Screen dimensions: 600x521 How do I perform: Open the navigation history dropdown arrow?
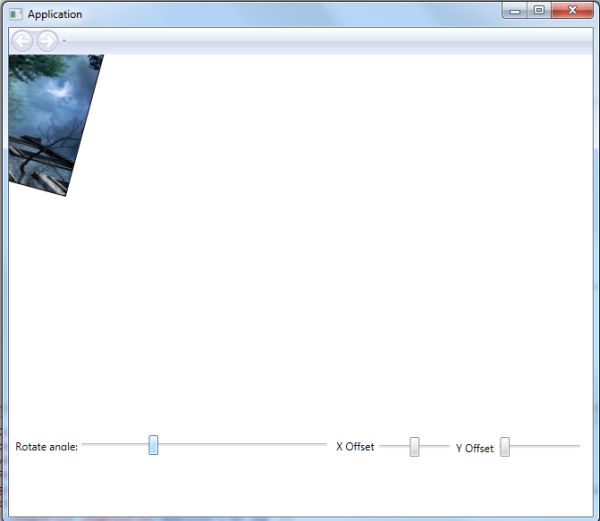coord(65,41)
